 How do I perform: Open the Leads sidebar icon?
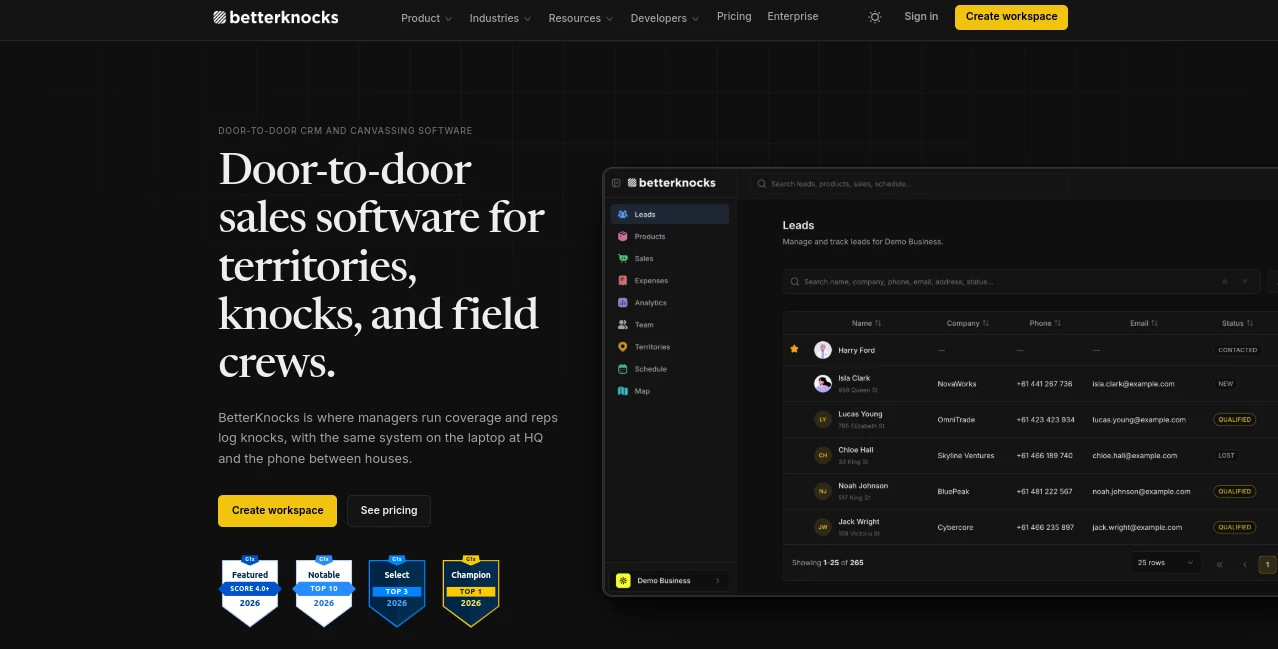click(x=623, y=214)
